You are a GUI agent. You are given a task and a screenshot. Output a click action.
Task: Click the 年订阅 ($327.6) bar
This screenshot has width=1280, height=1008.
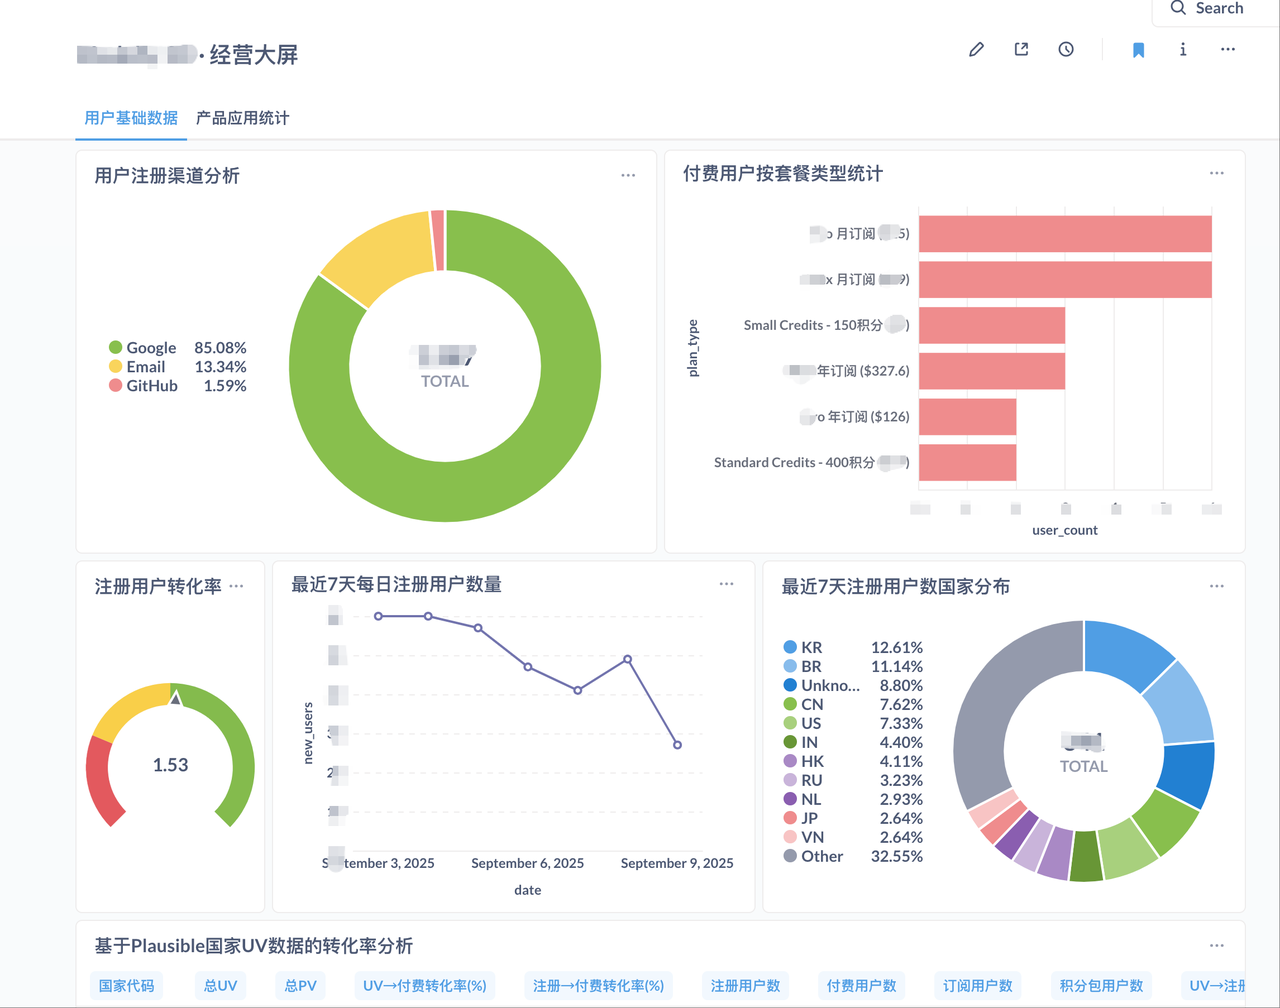992,371
